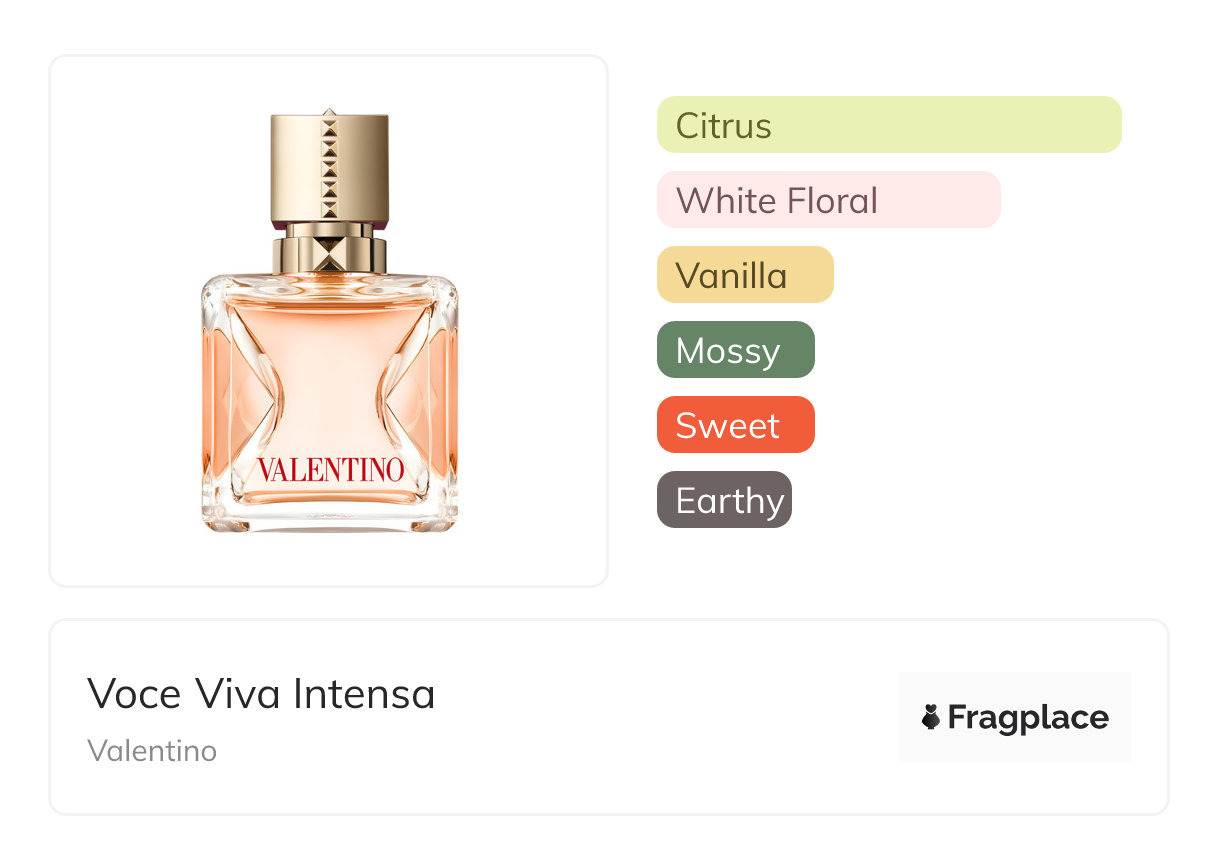1218x864 pixels.
Task: Open the Voce Viva Intensa title
Action: (261, 694)
